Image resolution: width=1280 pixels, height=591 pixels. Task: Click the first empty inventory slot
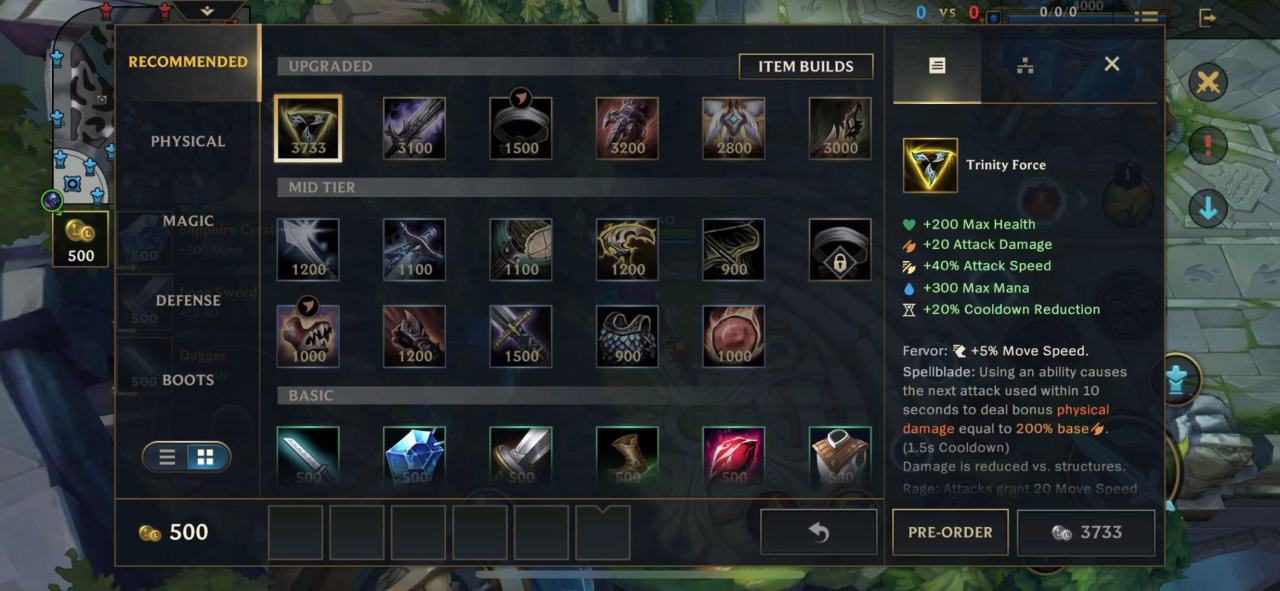coord(295,532)
